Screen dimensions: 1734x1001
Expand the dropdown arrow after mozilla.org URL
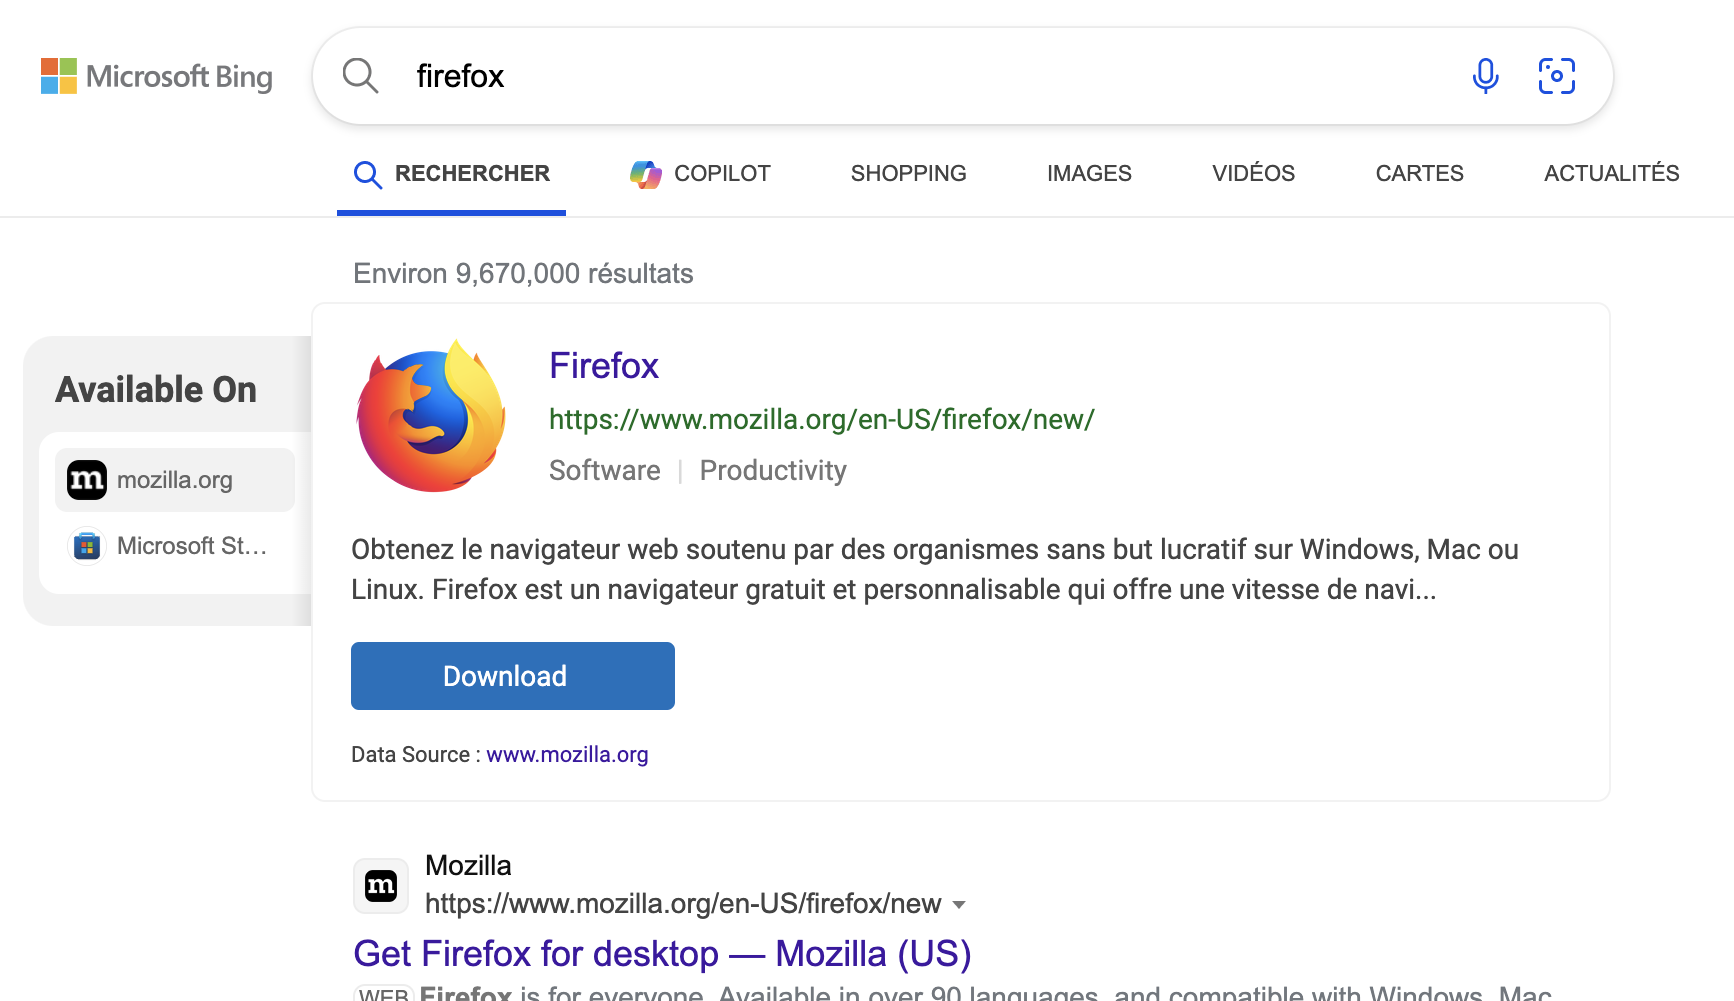pyautogui.click(x=959, y=905)
